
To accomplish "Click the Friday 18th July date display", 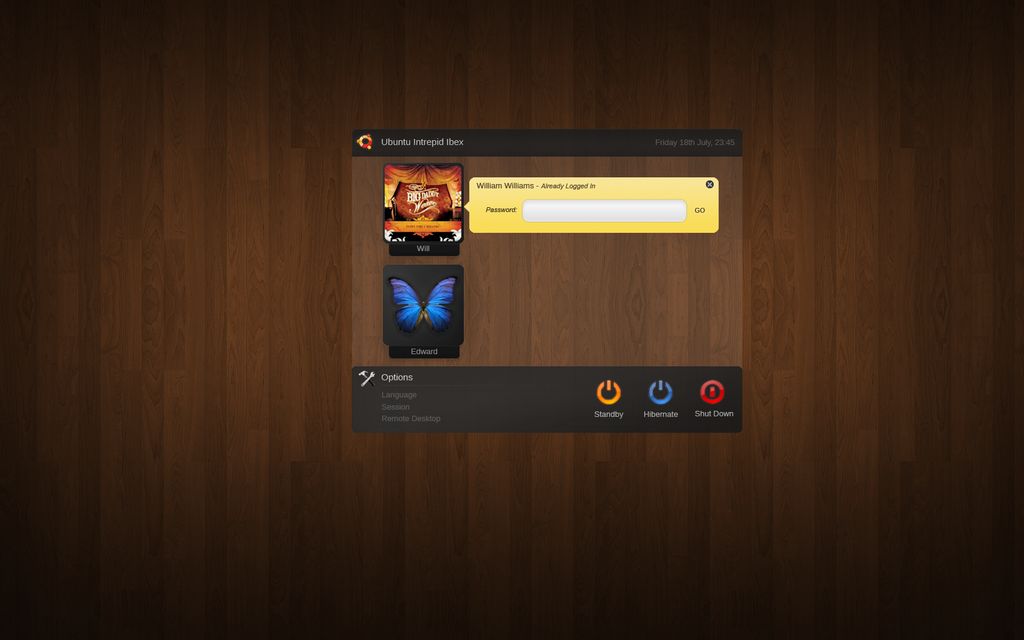I will point(693,142).
